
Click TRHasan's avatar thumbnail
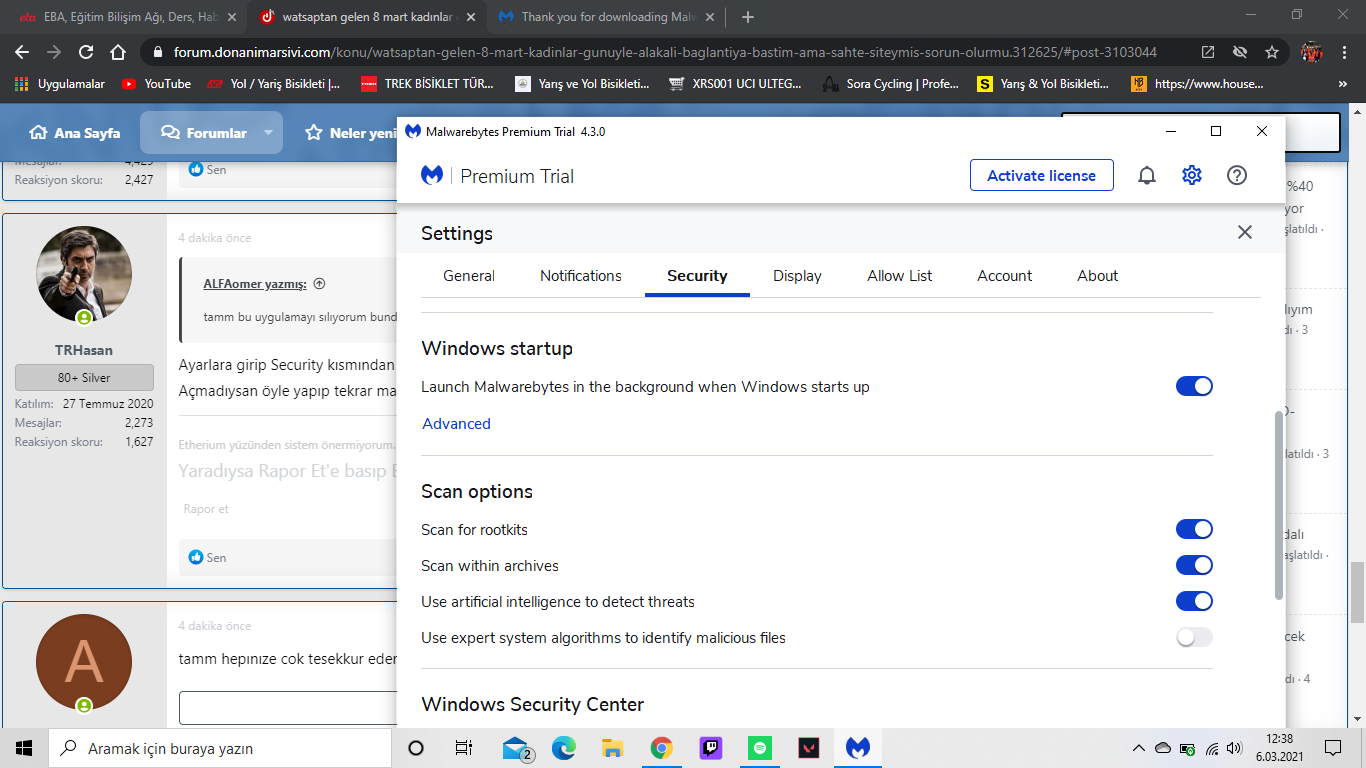click(x=84, y=274)
